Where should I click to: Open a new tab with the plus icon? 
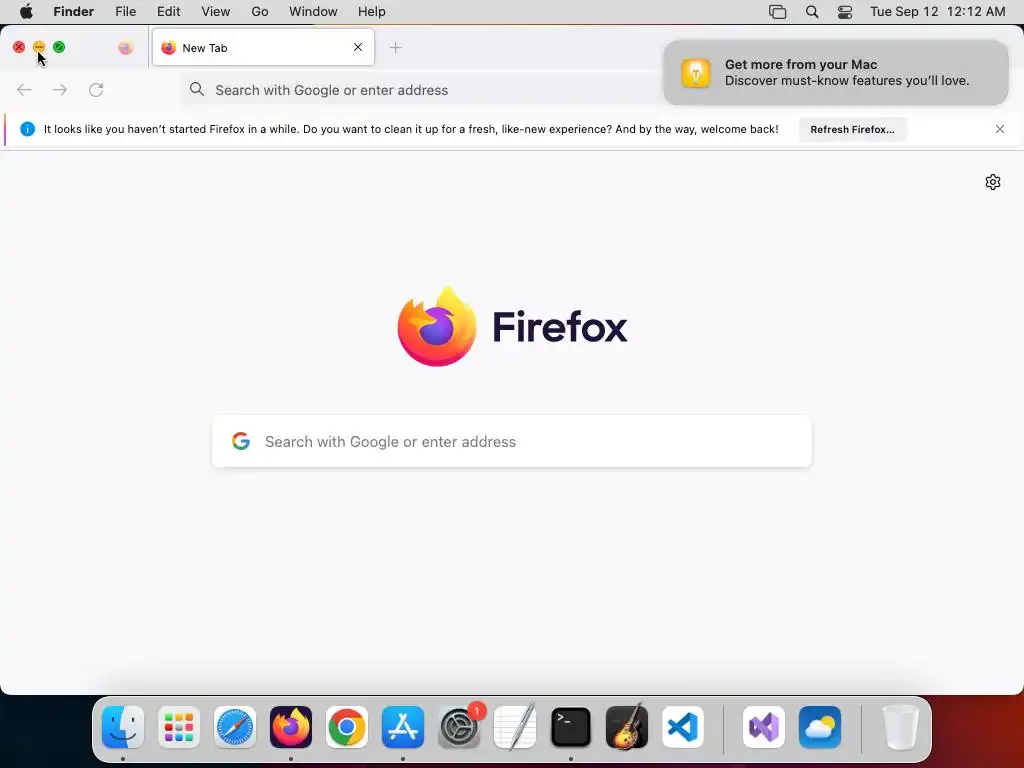click(395, 48)
